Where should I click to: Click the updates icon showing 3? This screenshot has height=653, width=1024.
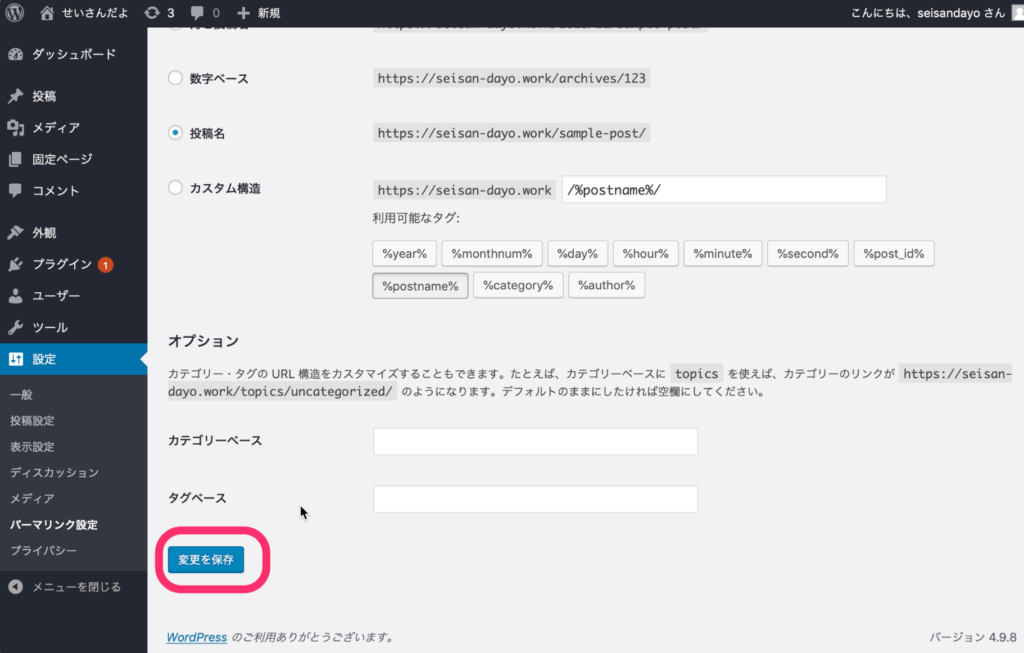point(158,13)
